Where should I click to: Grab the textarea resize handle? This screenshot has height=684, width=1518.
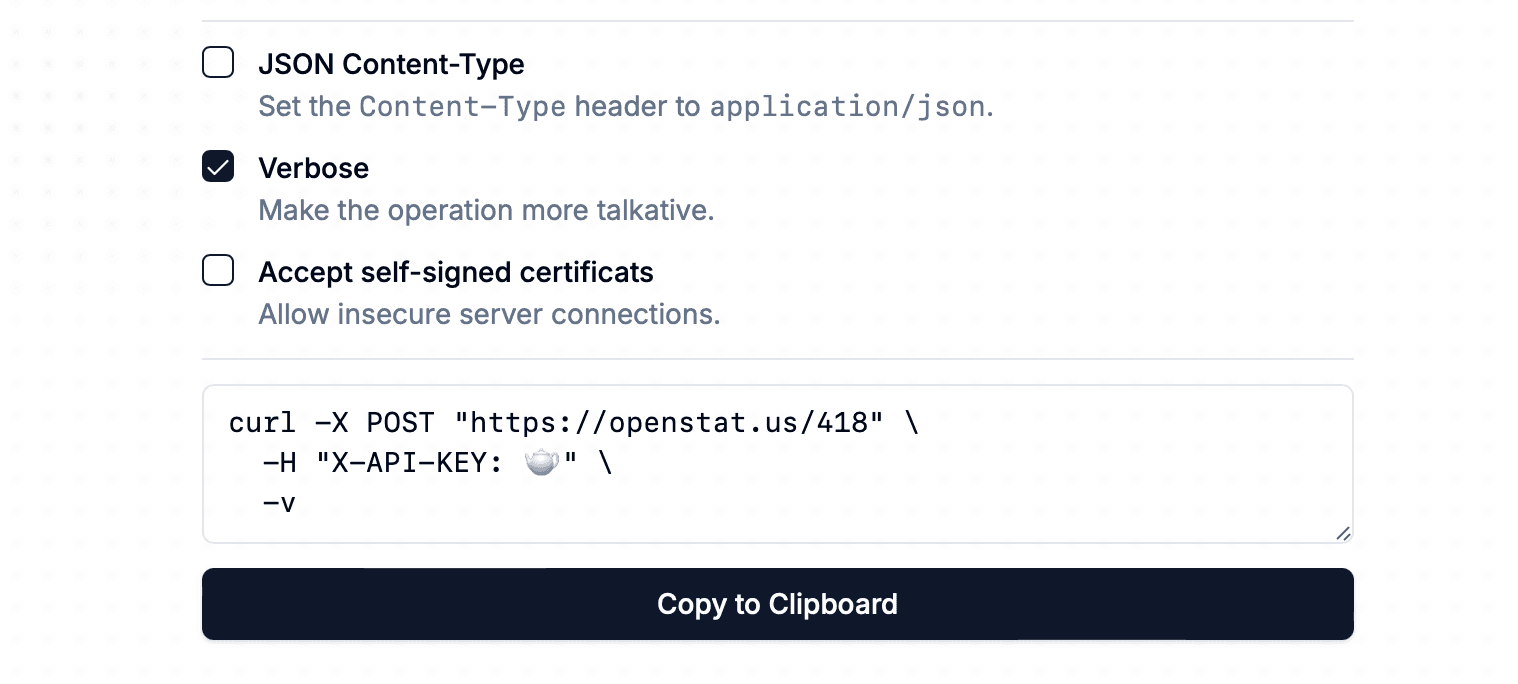coord(1343,534)
